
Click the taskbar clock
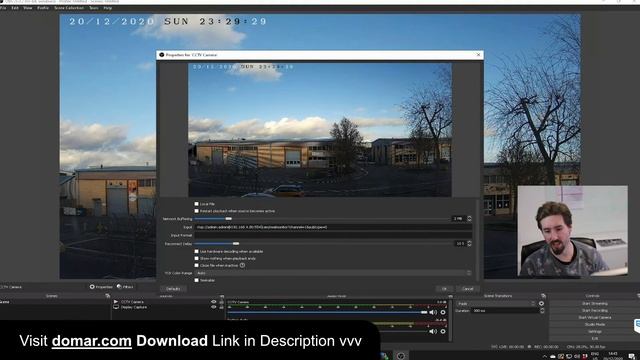tap(613, 356)
